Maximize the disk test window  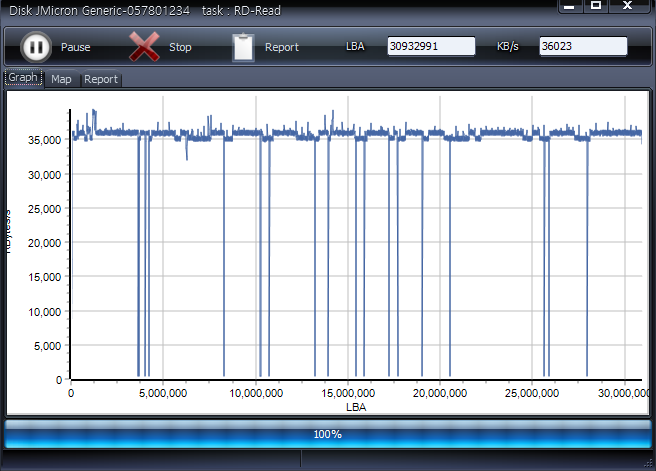click(x=596, y=6)
